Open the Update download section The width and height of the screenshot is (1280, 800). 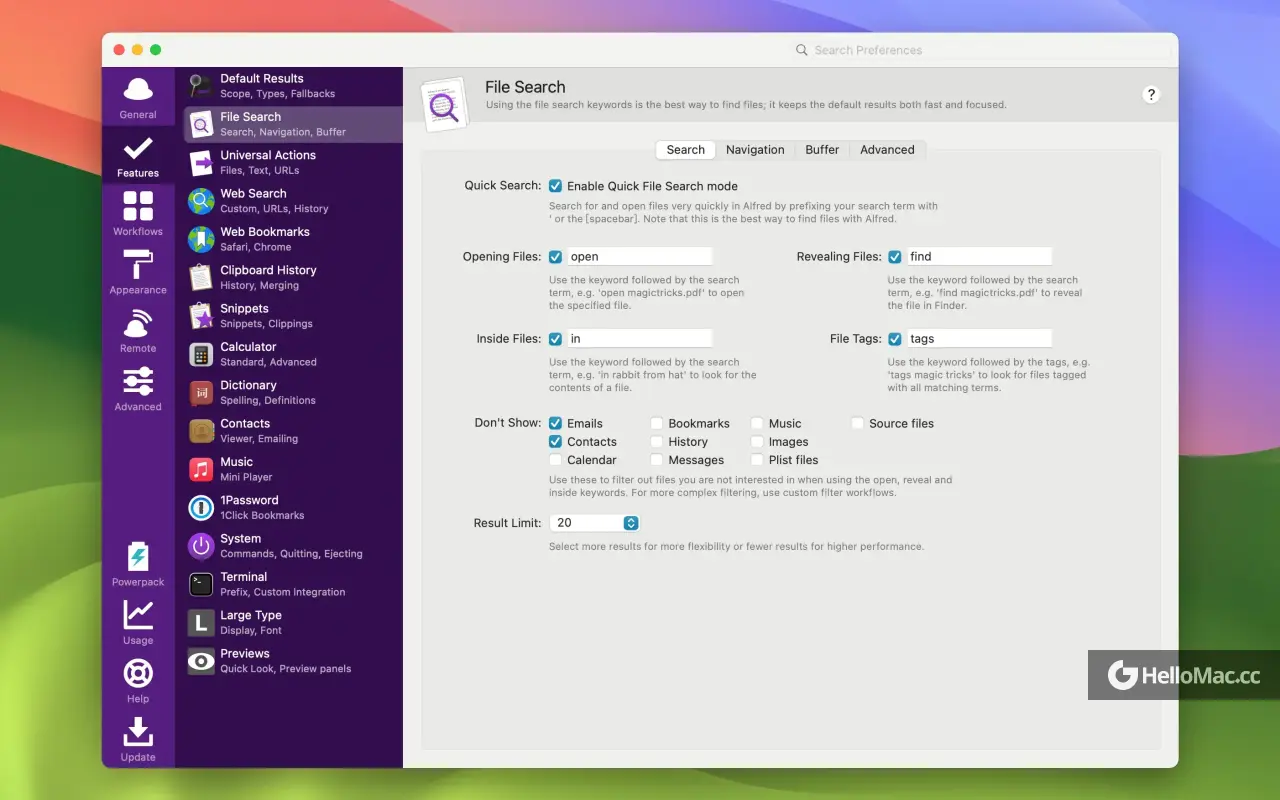138,739
